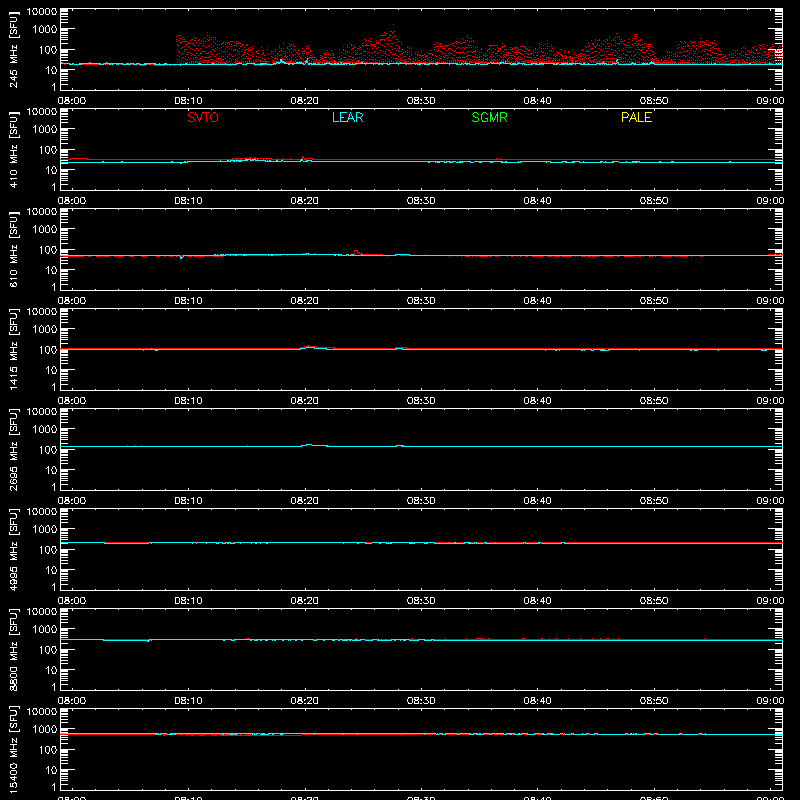Click the 100 tick value of 610 MHz panel
The height and width of the screenshot is (800, 800).
click(48, 250)
